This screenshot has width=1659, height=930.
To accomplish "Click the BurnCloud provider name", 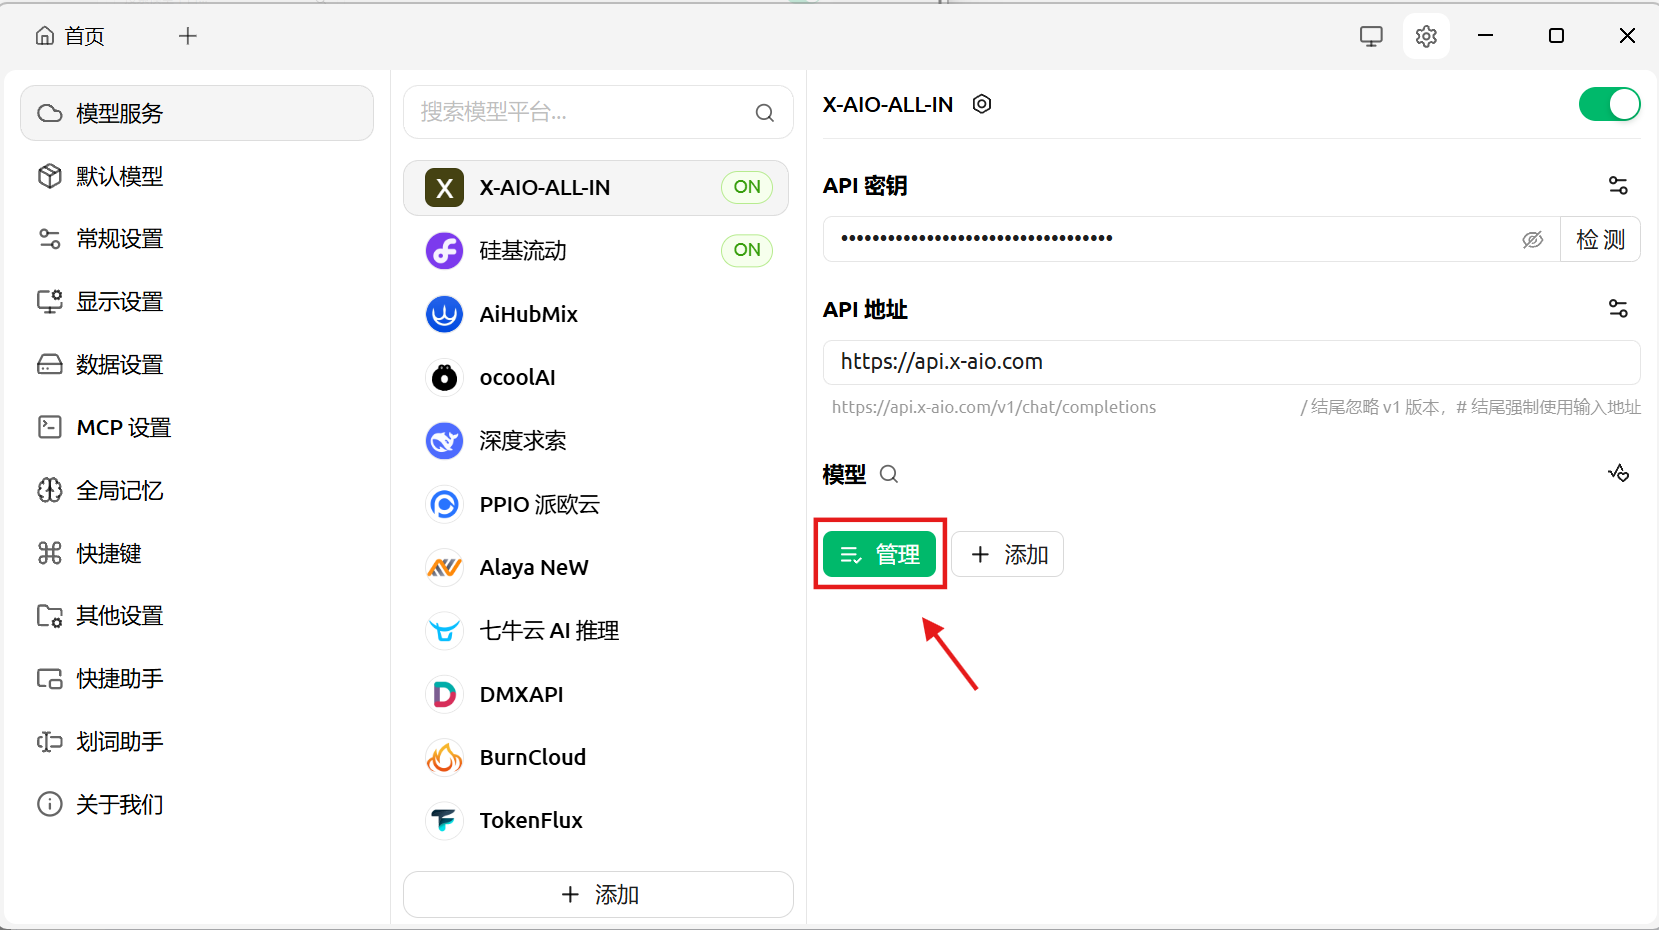I will click(x=533, y=757).
